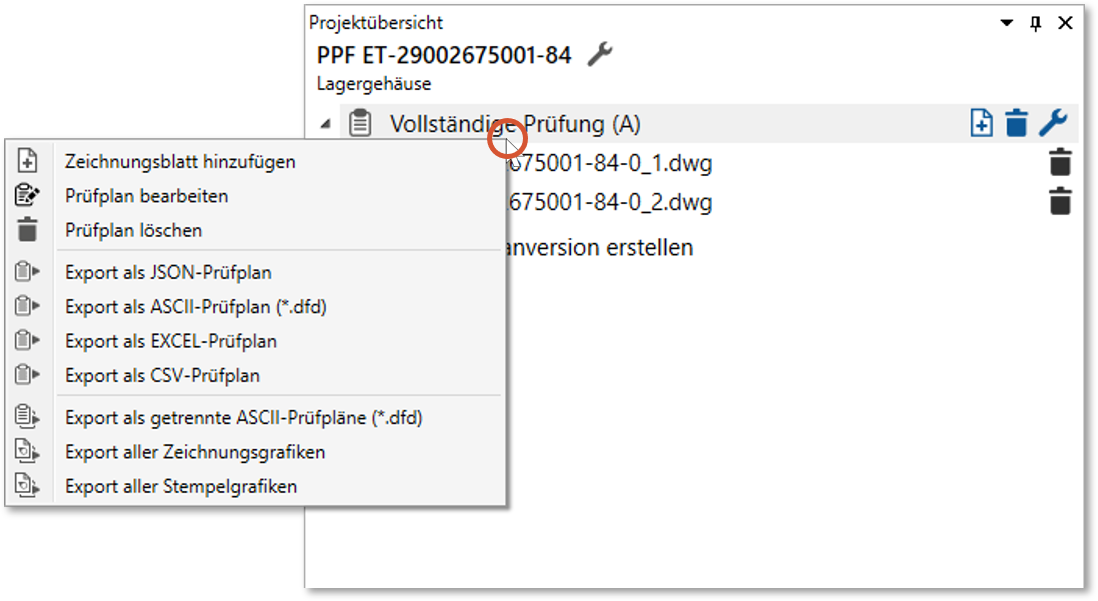Click the blue add drawing sheet icon
Screen dimensions: 1098x601
click(x=981, y=123)
